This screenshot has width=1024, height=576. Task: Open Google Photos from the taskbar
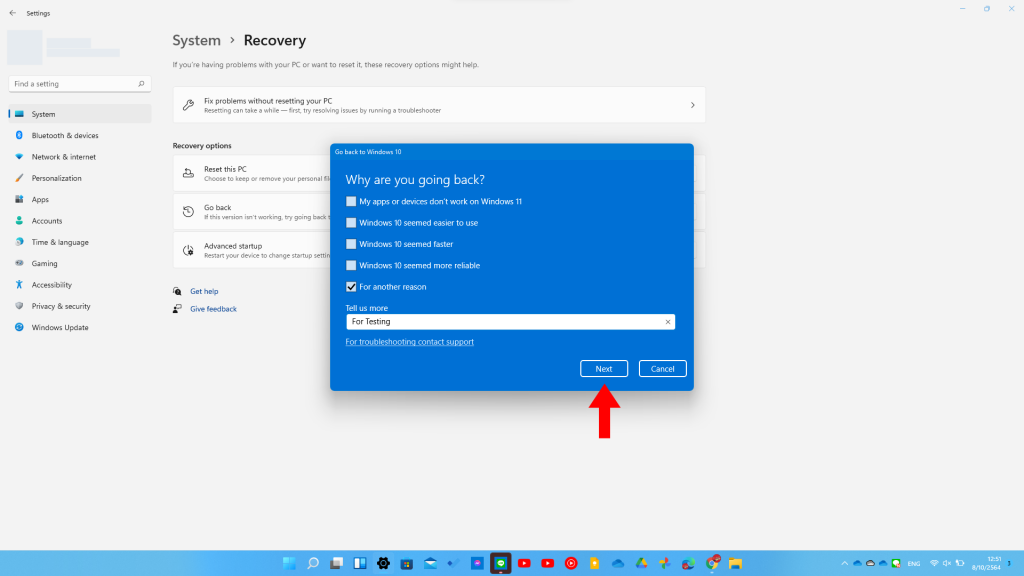[x=665, y=563]
